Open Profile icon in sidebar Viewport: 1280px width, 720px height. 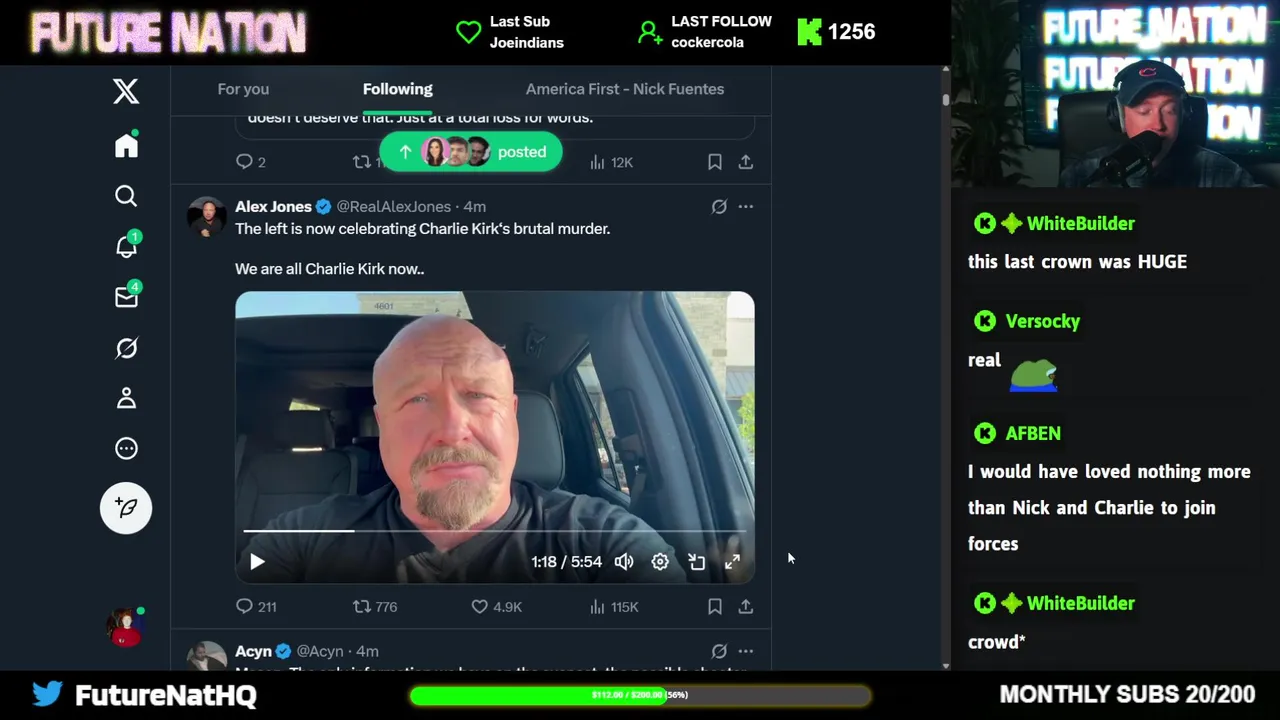click(126, 398)
